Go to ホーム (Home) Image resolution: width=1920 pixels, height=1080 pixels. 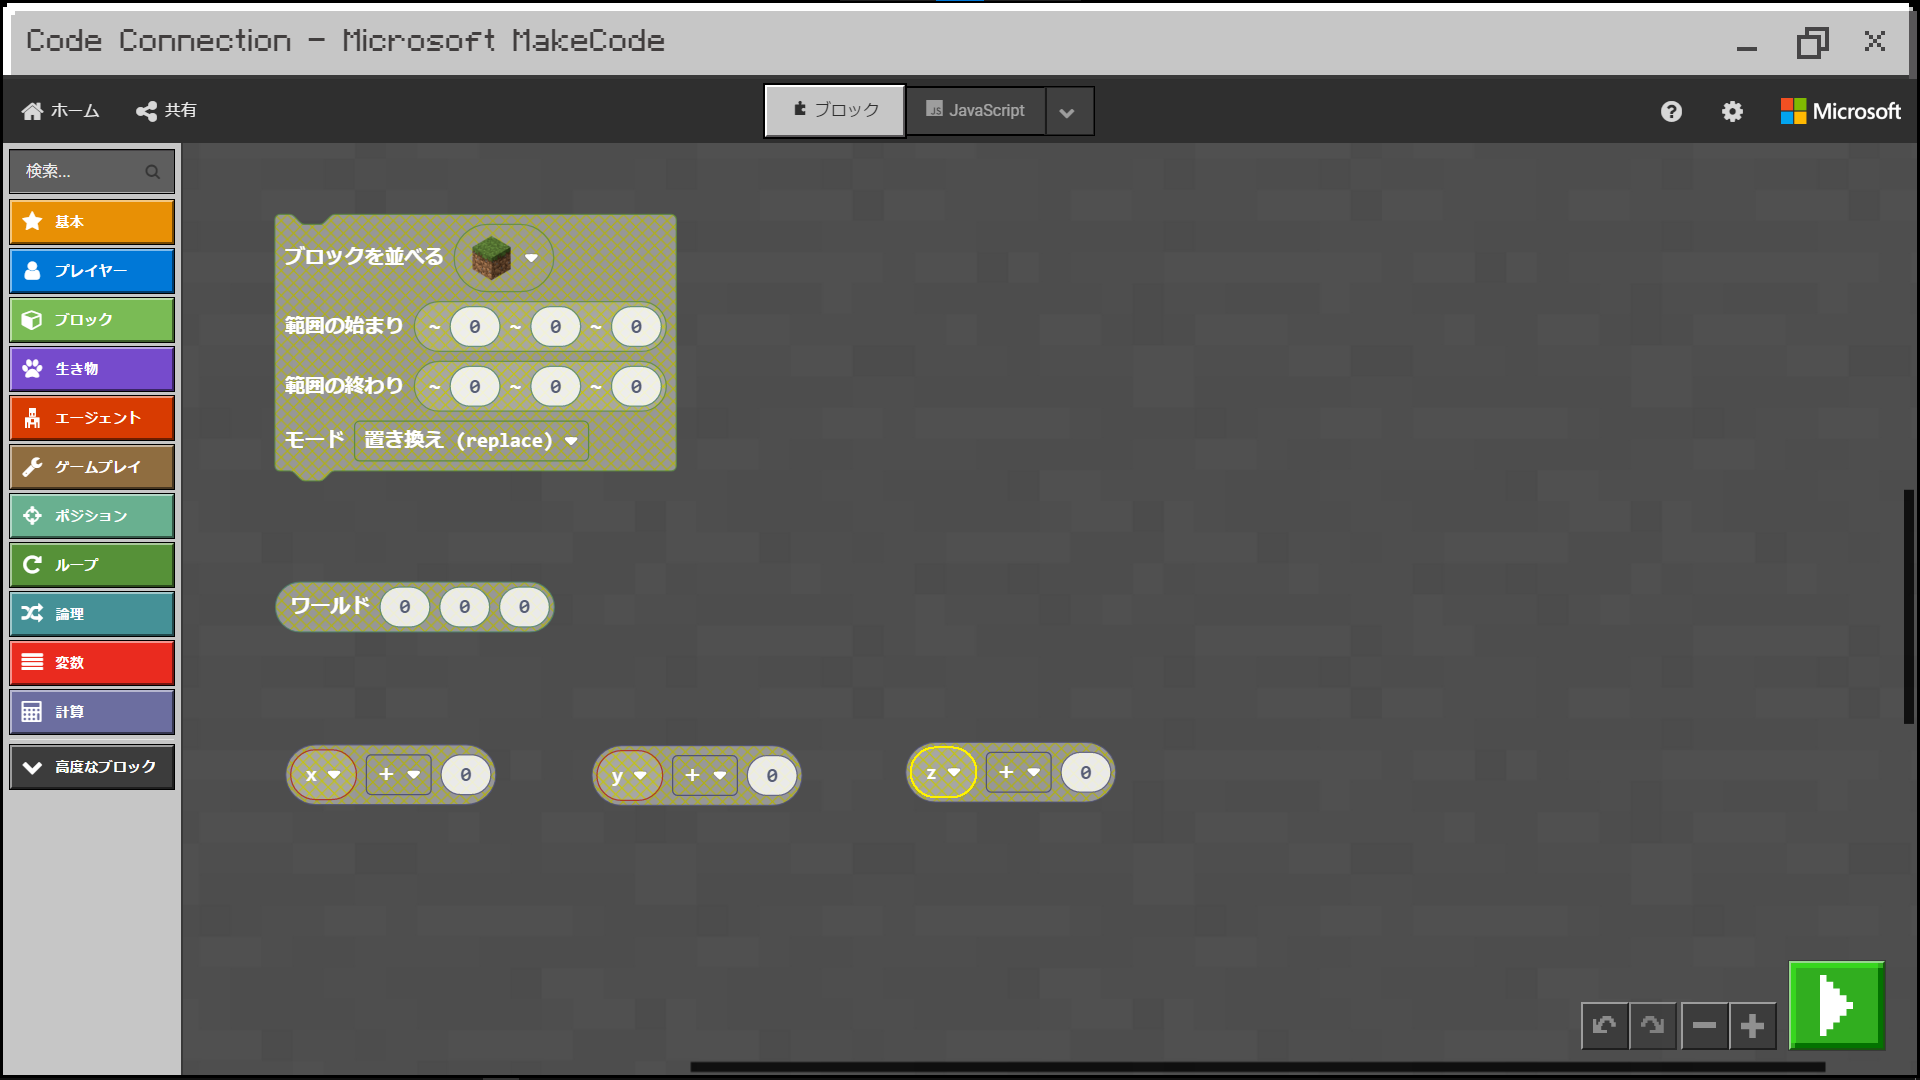(x=61, y=111)
